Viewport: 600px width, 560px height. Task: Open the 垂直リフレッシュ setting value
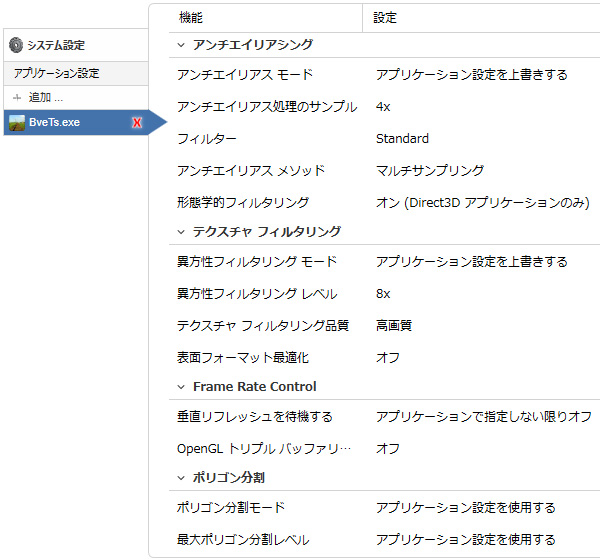pyautogui.click(x=484, y=417)
